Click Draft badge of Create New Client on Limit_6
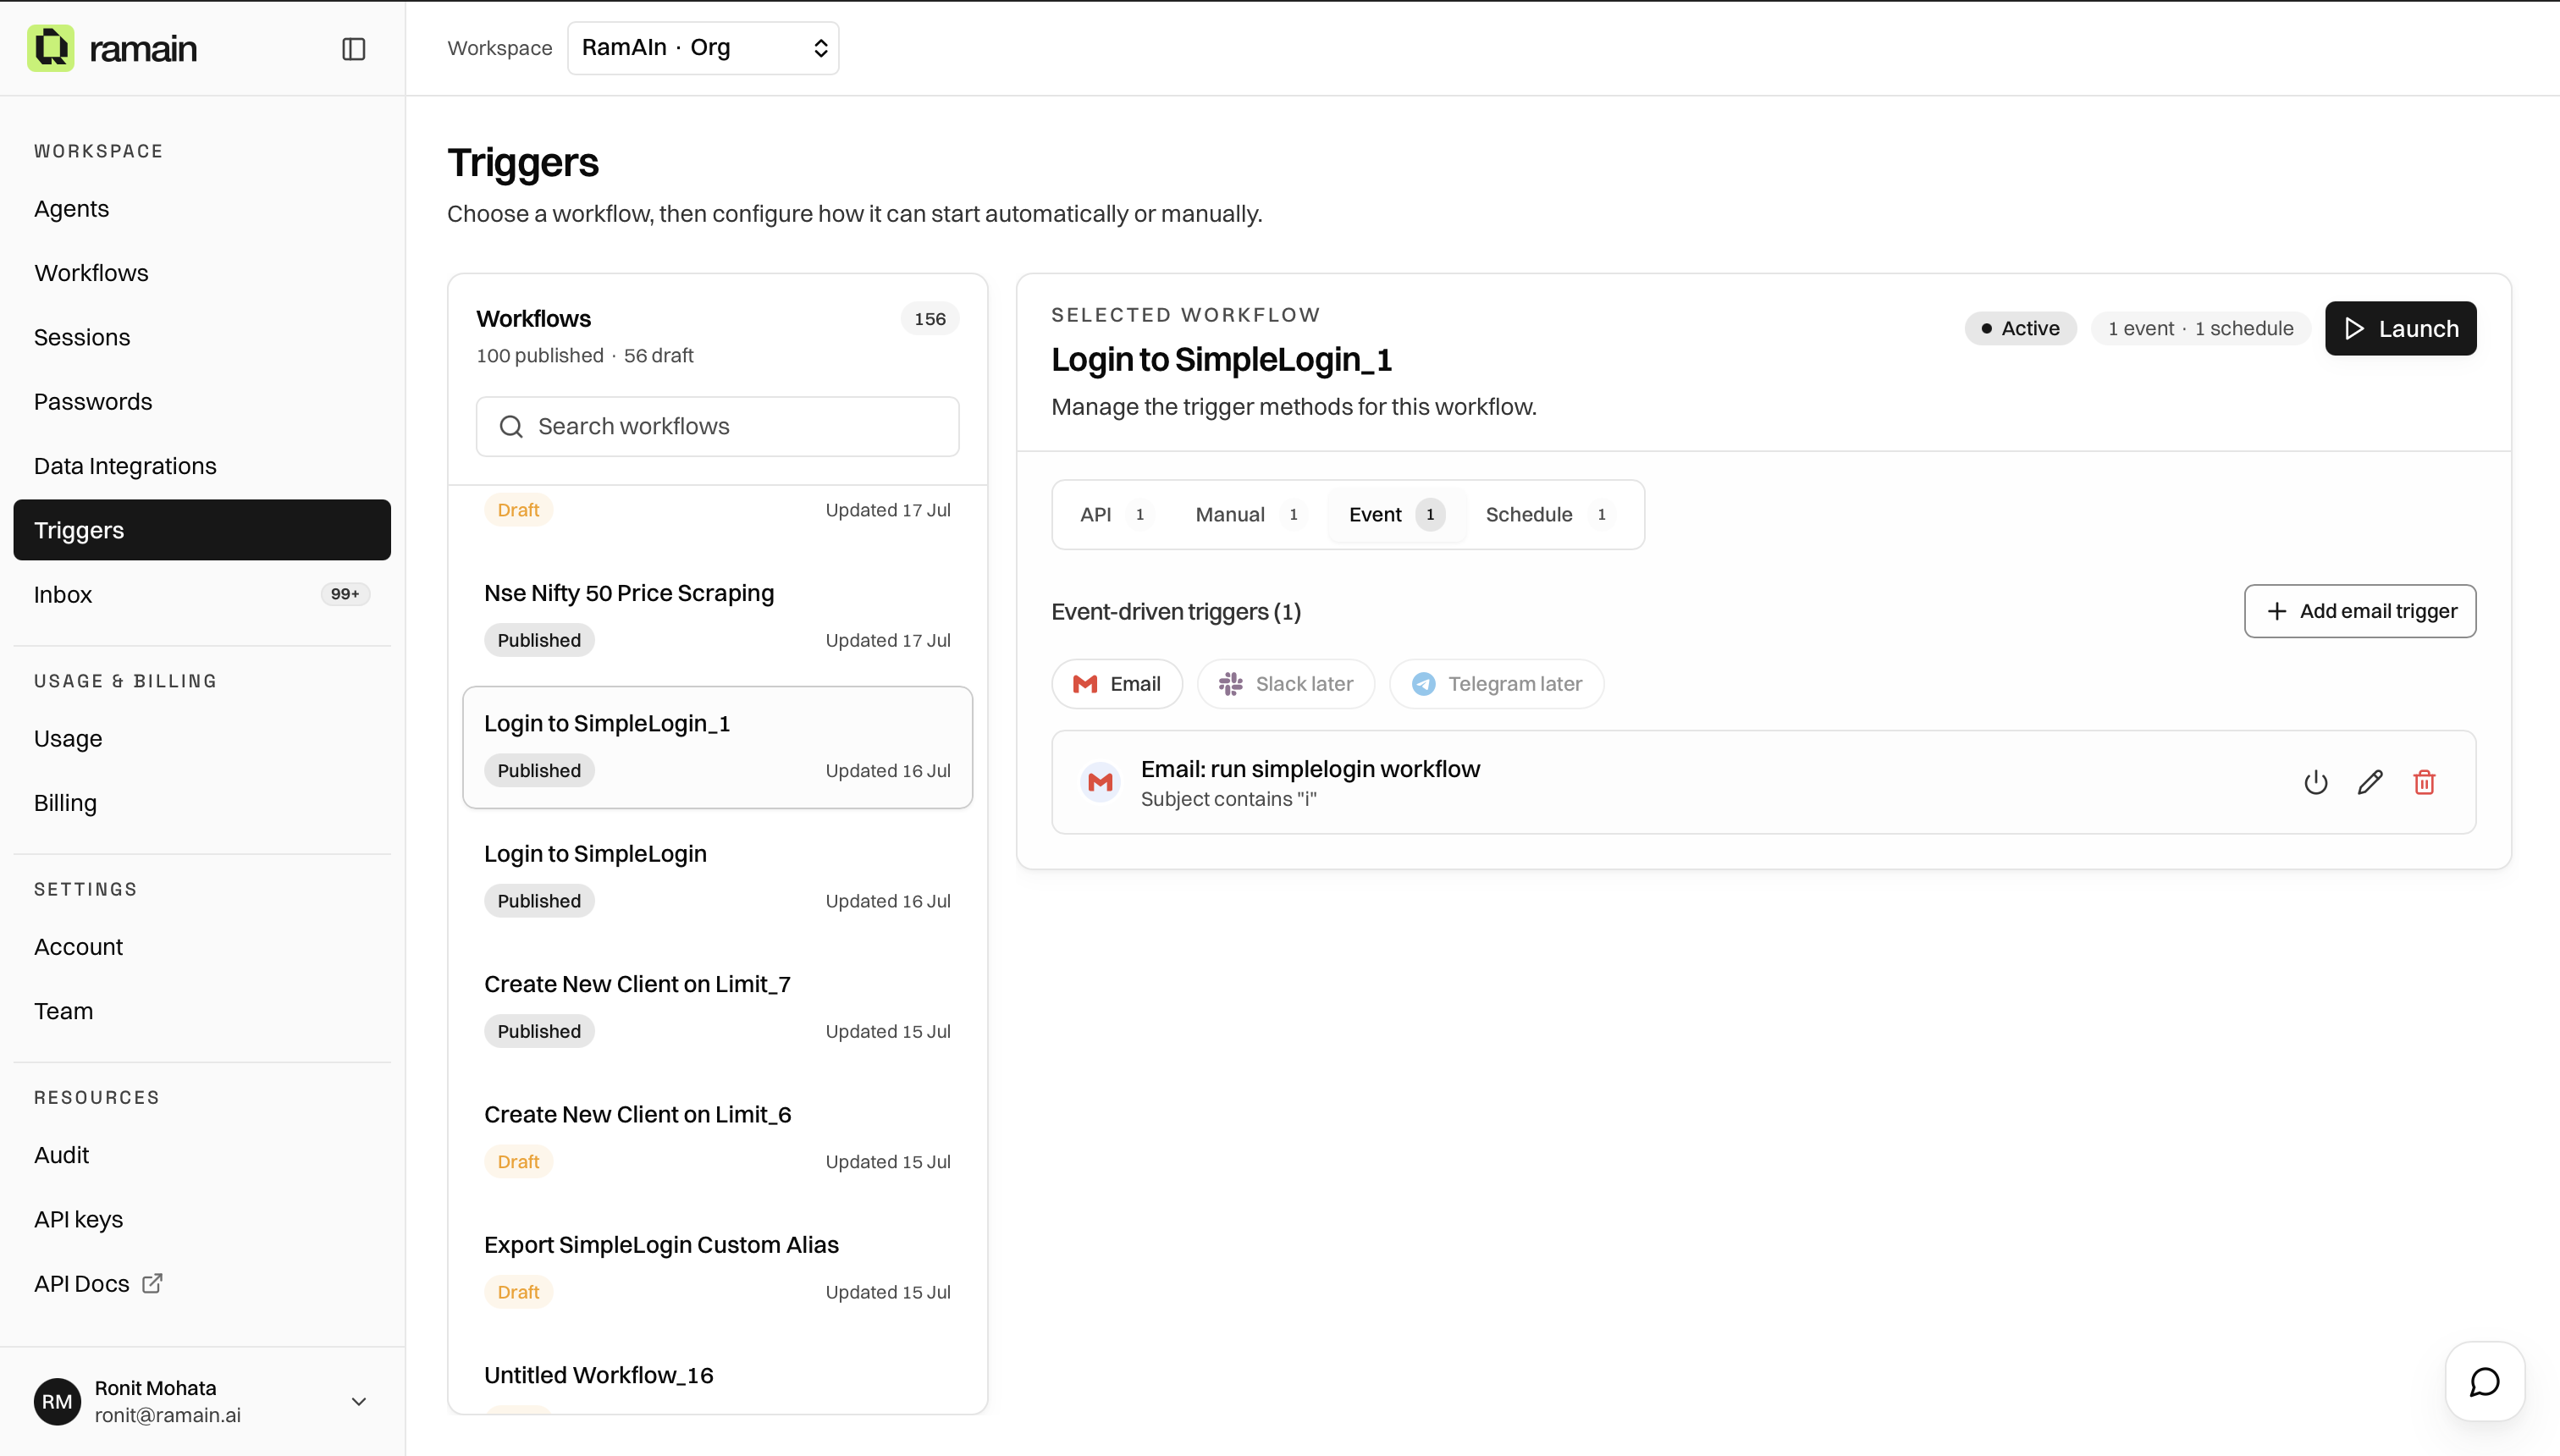Screen dimensions: 2560x1456 click(518, 1161)
